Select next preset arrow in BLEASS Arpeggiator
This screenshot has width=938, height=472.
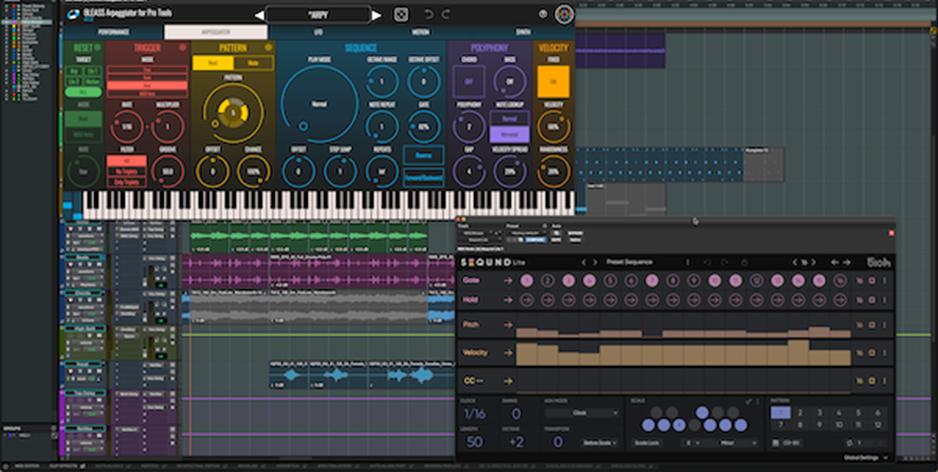tap(376, 15)
